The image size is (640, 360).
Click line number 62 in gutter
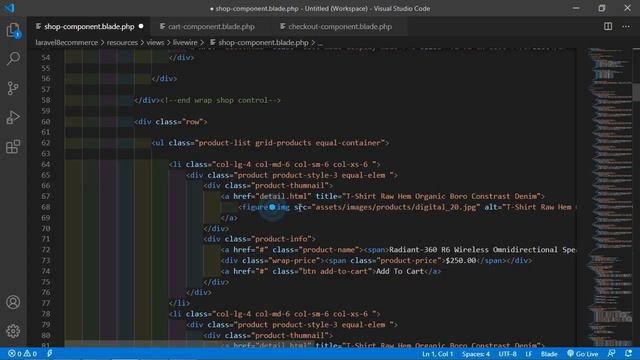click(45, 143)
